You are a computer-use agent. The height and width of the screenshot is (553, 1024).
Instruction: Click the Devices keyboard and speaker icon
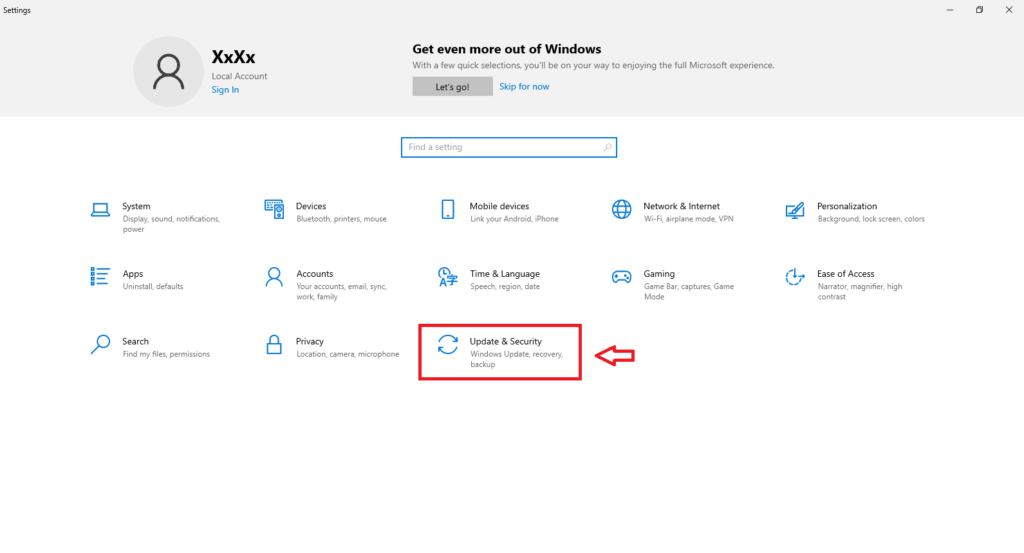click(274, 210)
